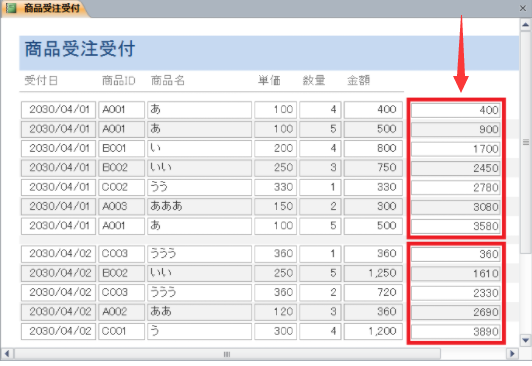Click the vertical scrollbar thumb

point(525,142)
